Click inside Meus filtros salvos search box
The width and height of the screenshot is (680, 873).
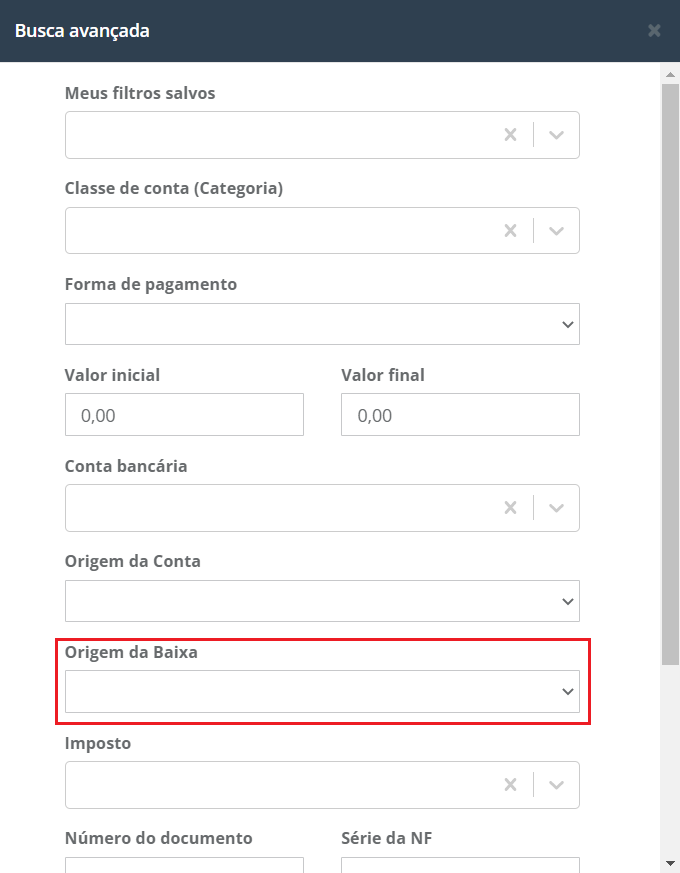coord(280,135)
